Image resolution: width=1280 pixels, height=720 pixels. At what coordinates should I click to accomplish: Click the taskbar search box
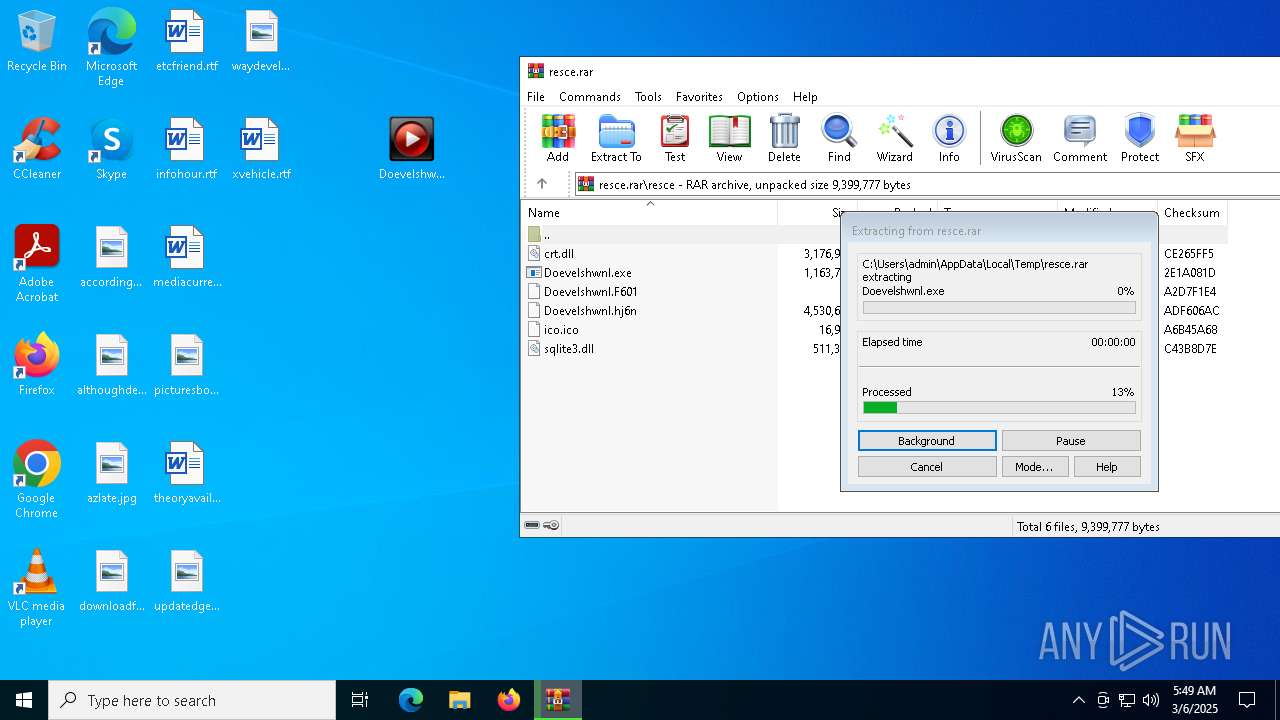[x=192, y=700]
